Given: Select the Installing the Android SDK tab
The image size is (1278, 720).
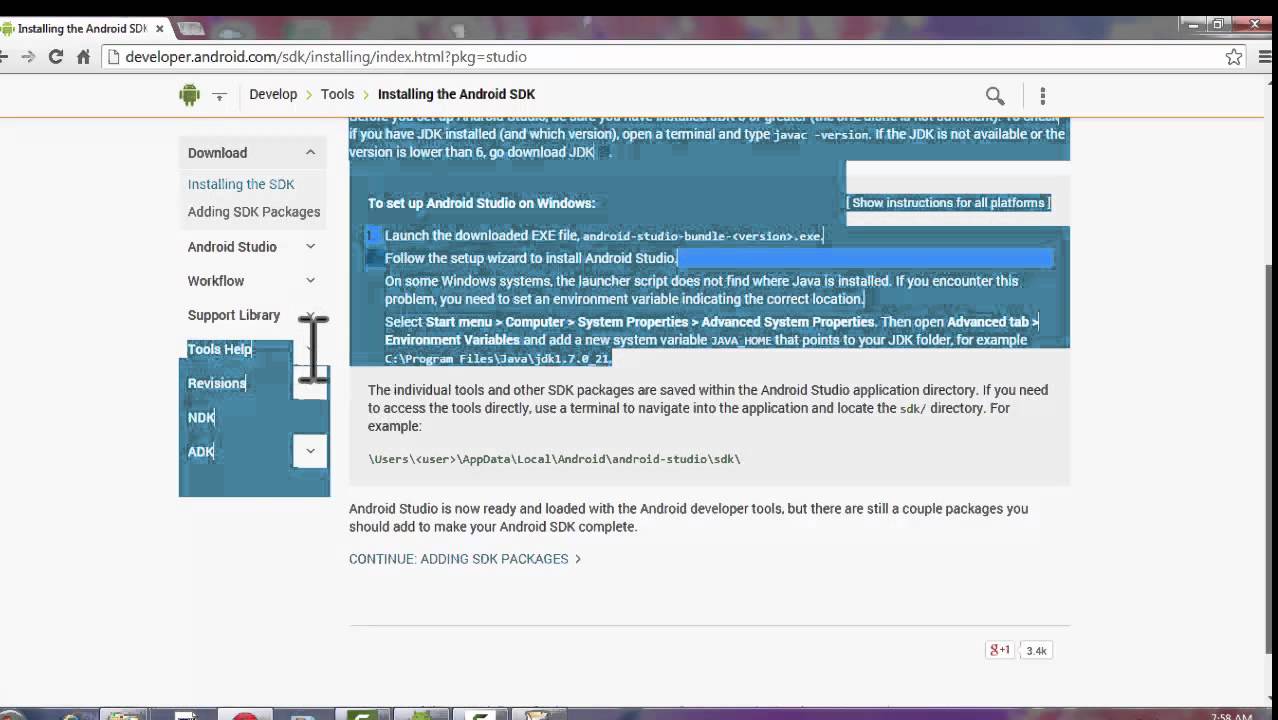Looking at the screenshot, I should [x=82, y=28].
